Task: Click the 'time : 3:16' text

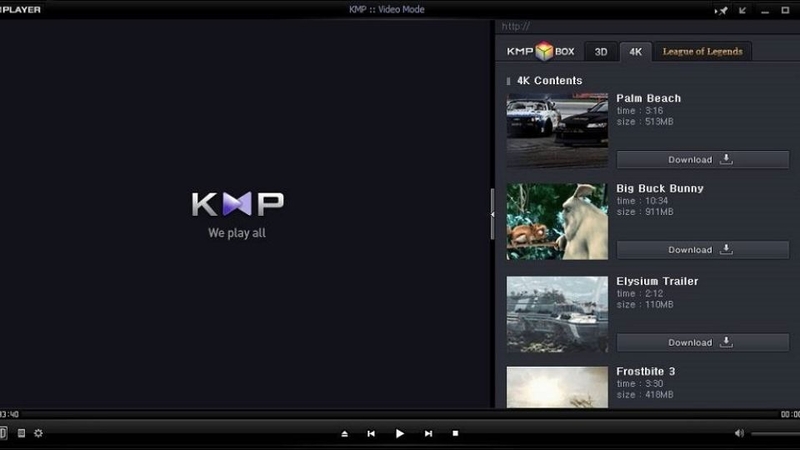Action: point(640,111)
